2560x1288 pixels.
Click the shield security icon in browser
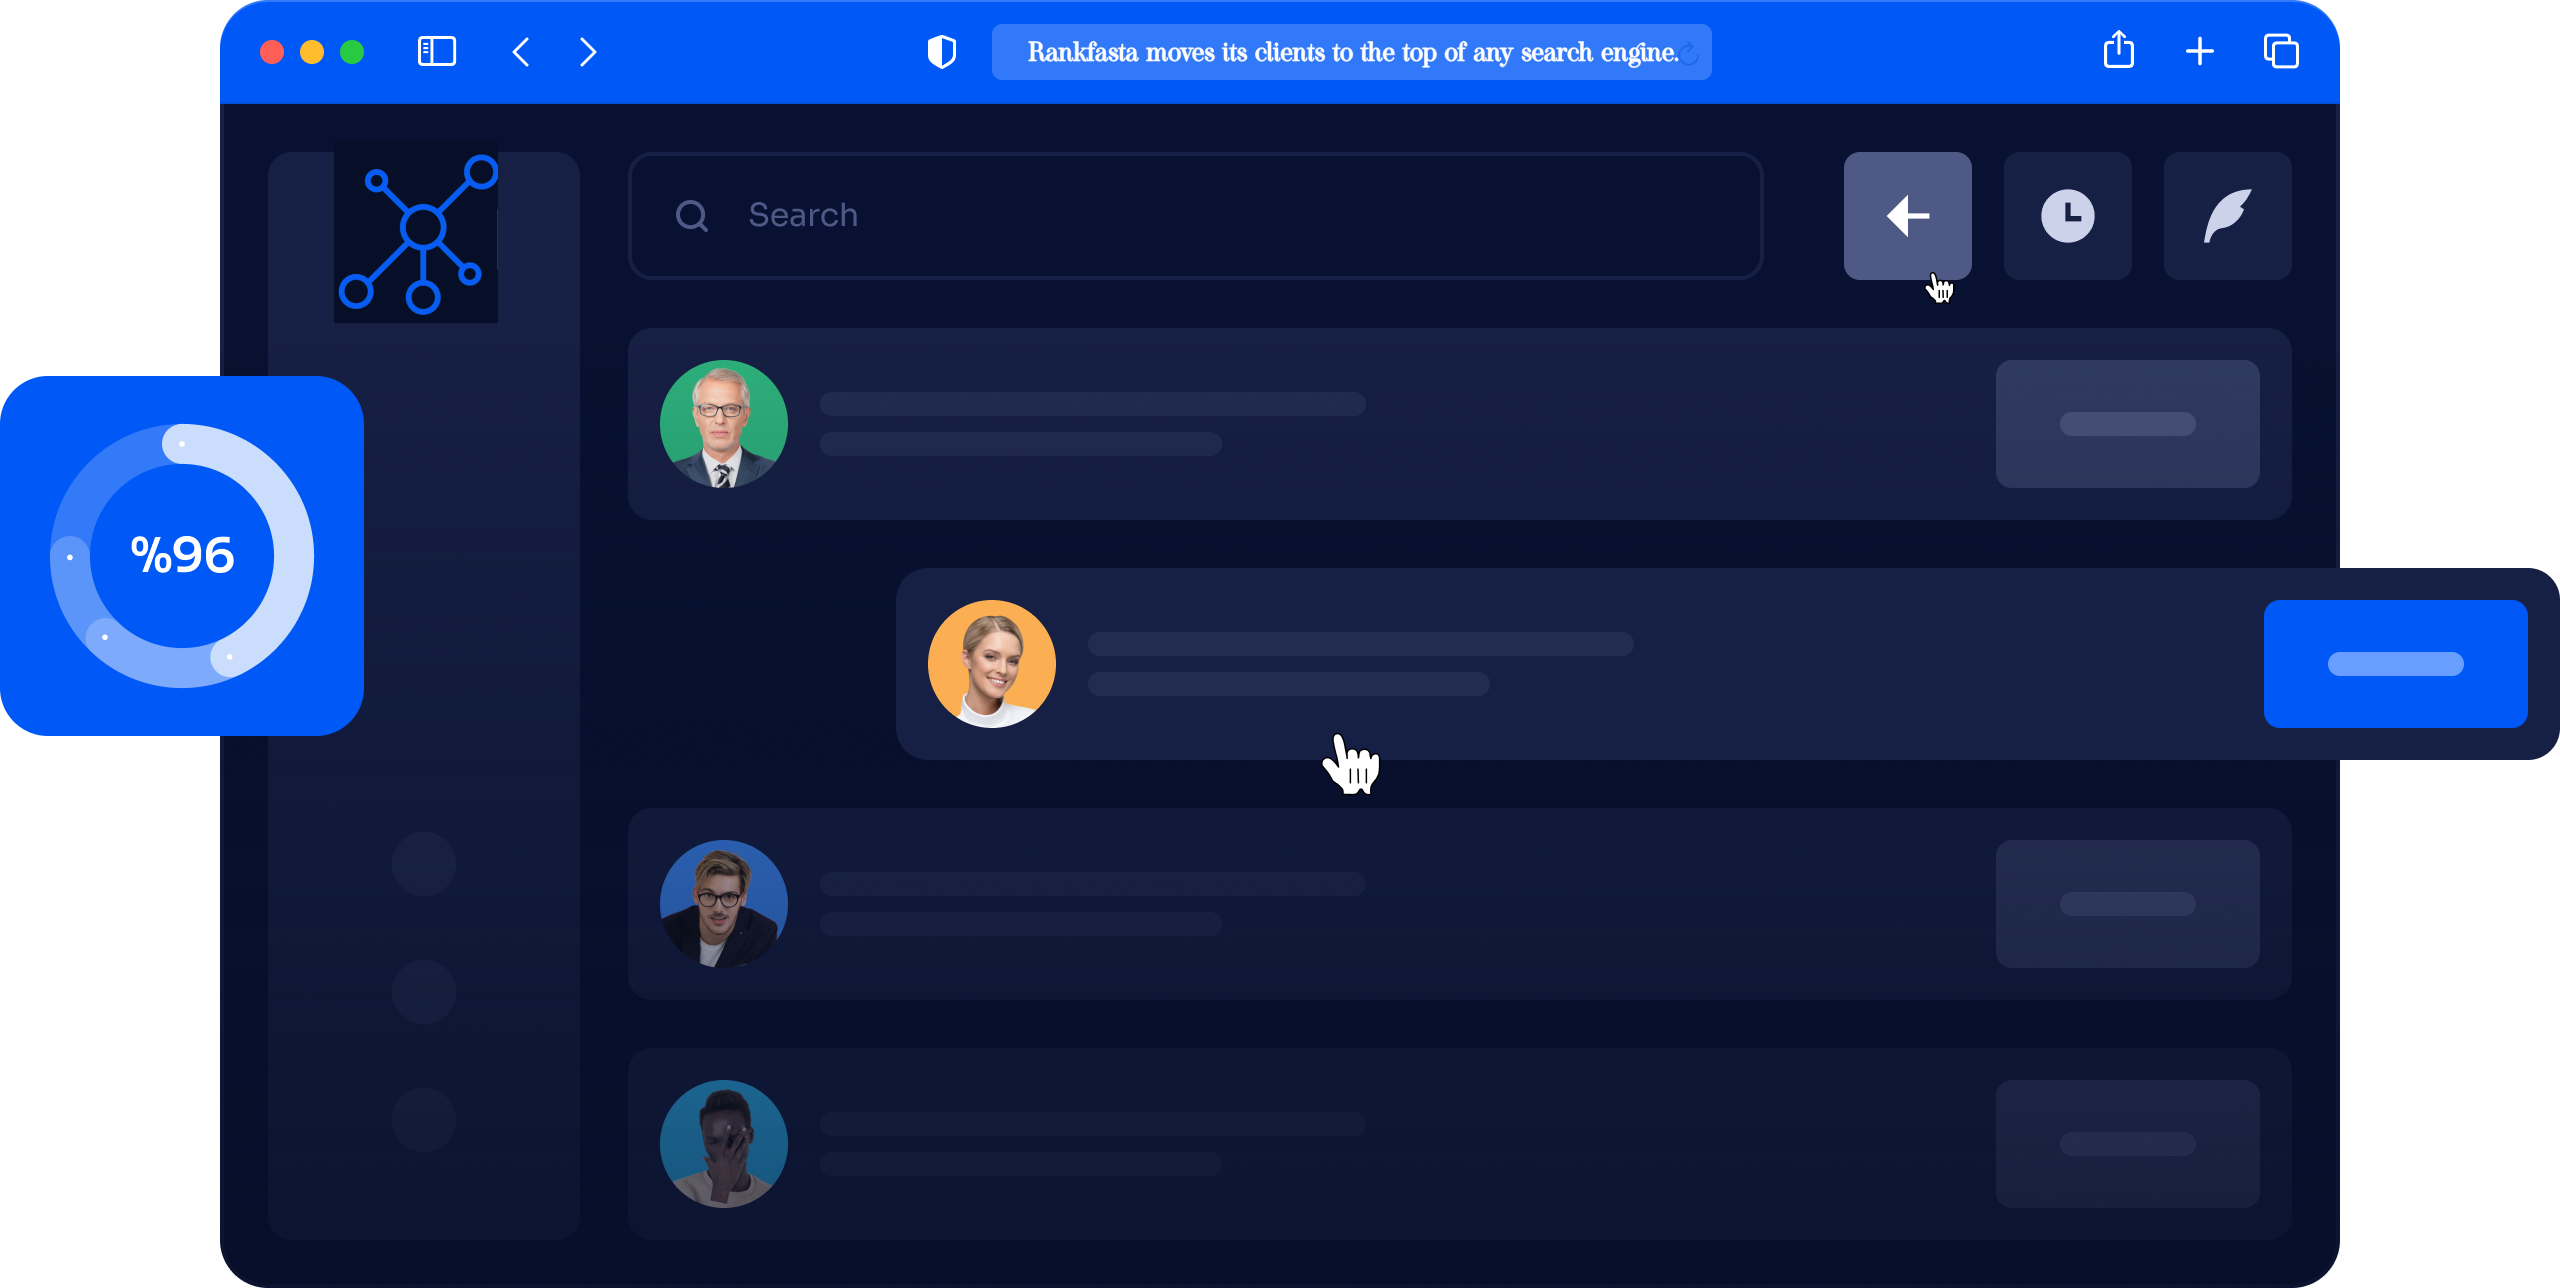(941, 48)
